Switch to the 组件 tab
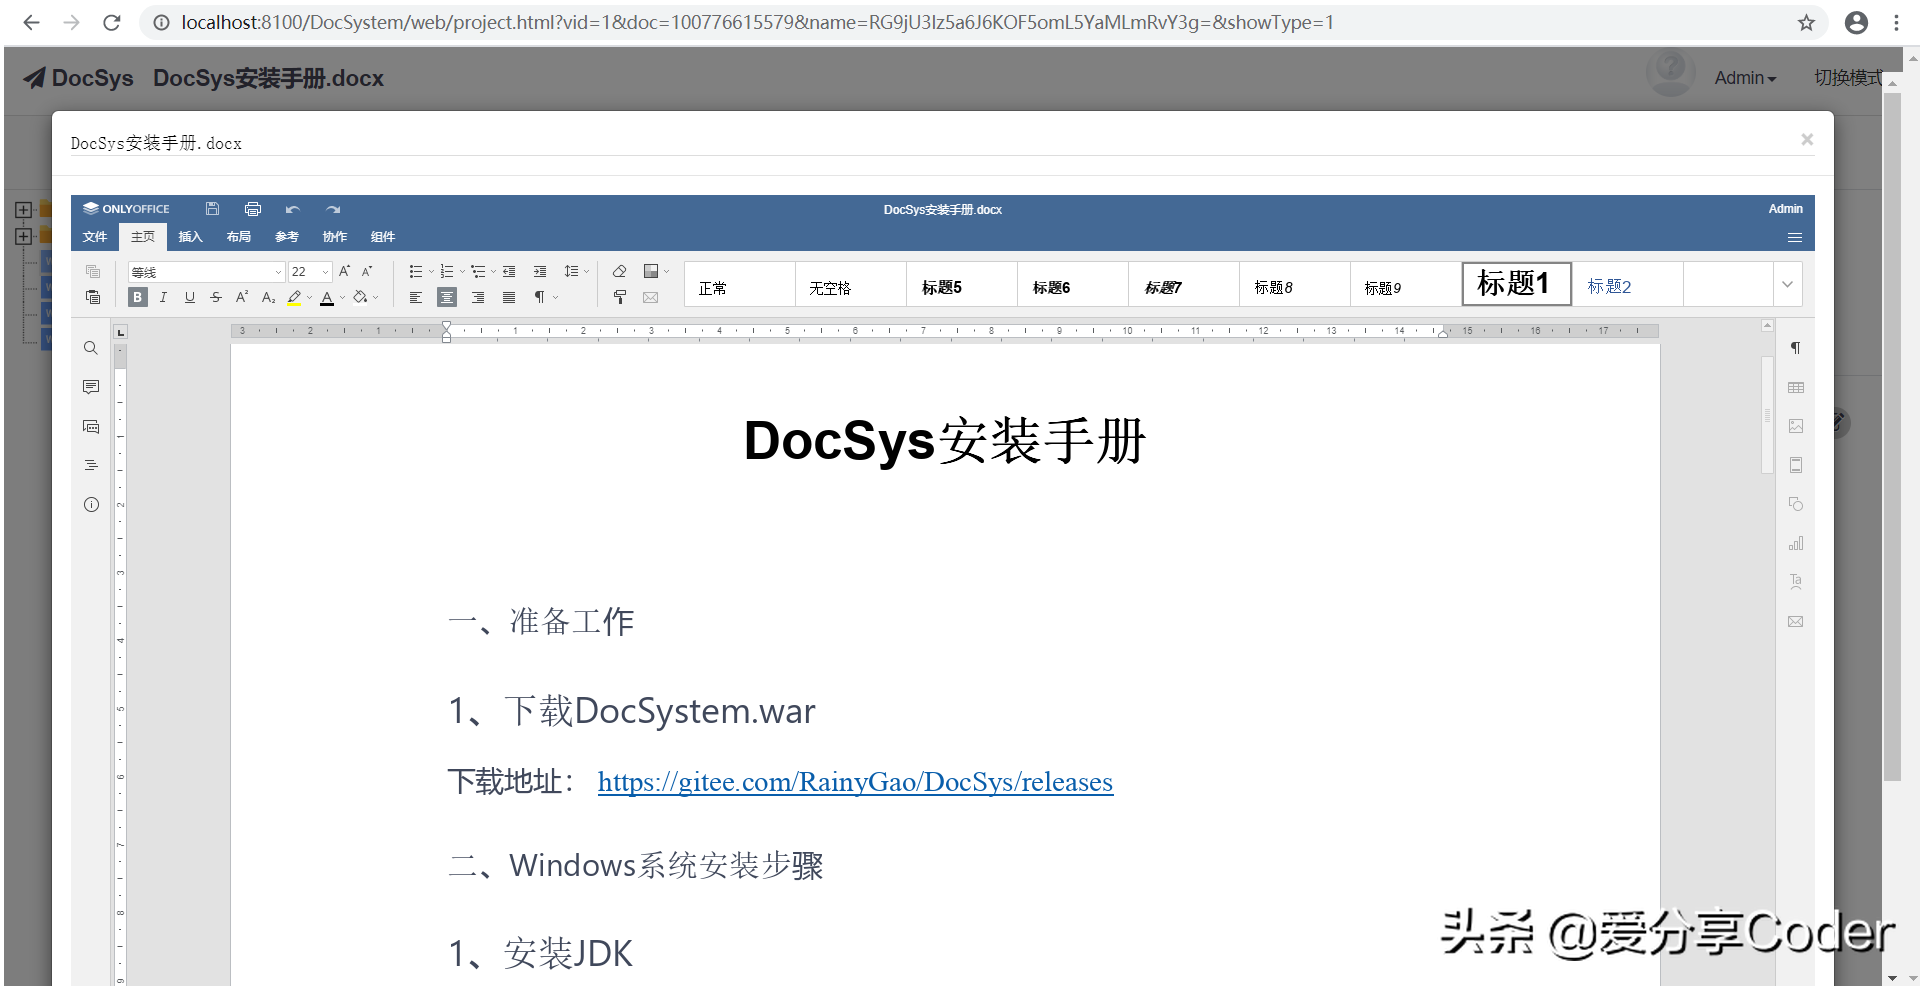The width and height of the screenshot is (1924, 986). [x=383, y=237]
